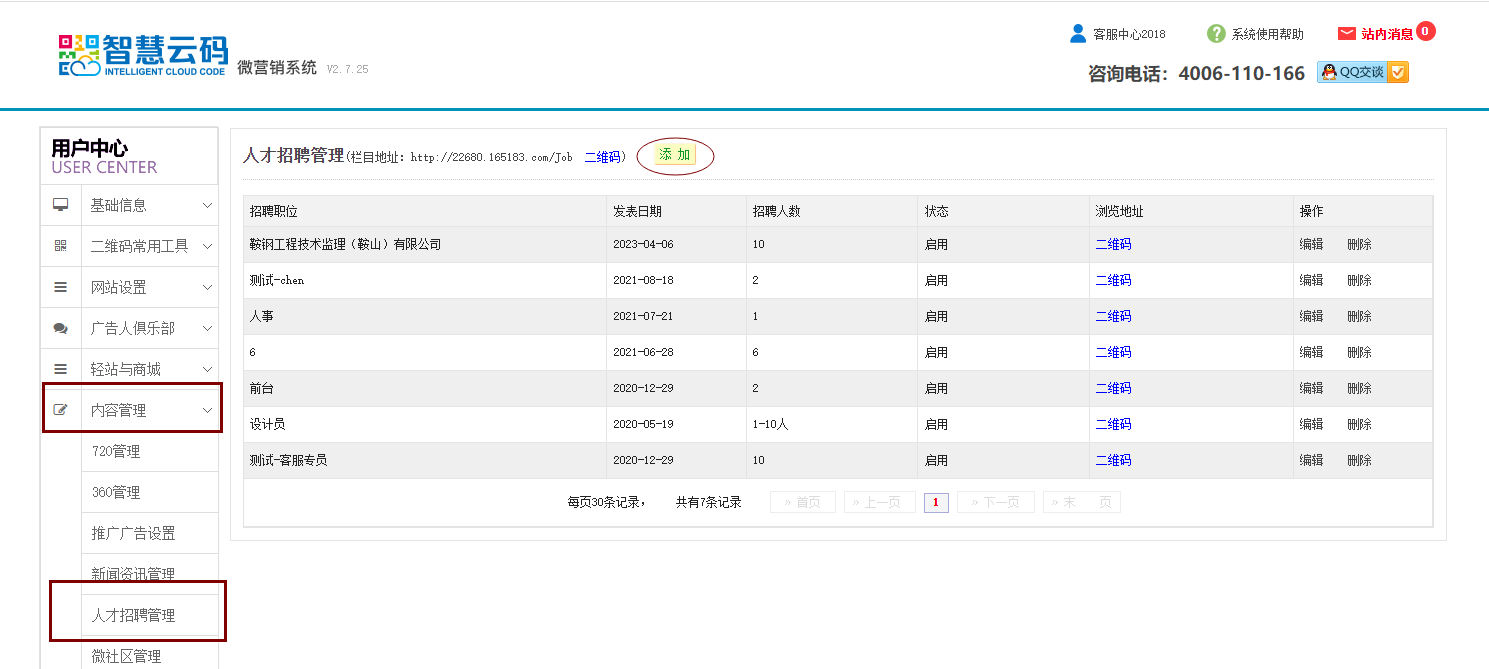This screenshot has width=1489, height=669.
Task: Click the edit icon beside 内容管理
Action: (61, 410)
